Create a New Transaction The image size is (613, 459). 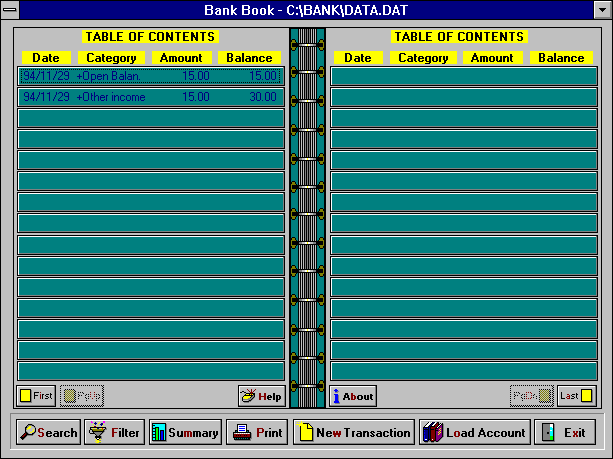coord(354,432)
